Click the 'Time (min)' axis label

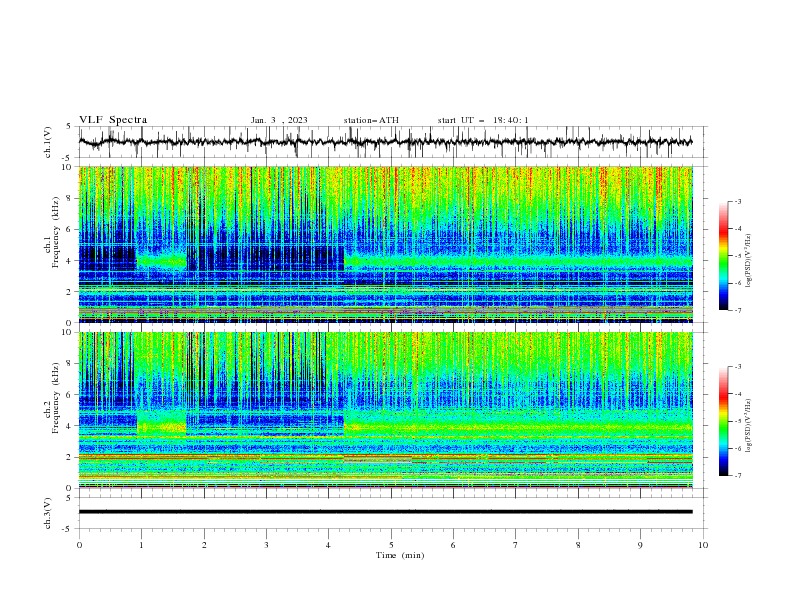[400, 555]
